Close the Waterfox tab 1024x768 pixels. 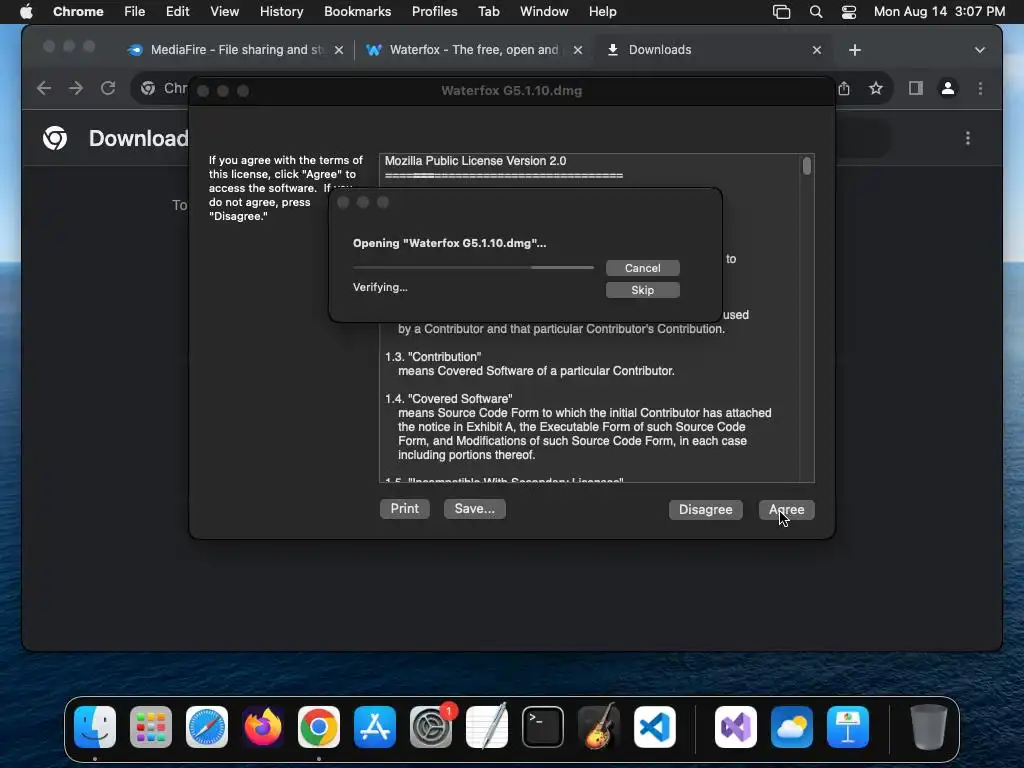point(577,50)
